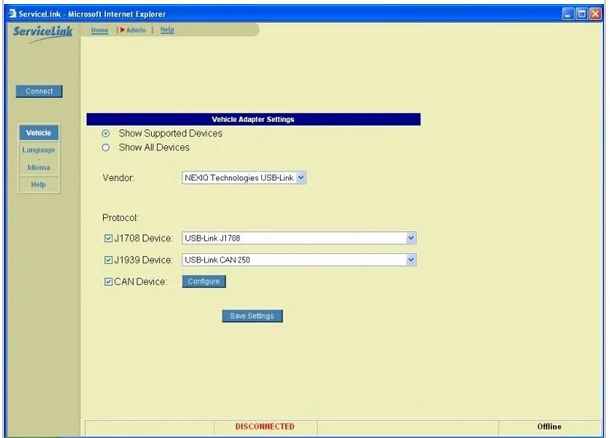Expand the J1708 Device dropdown arrow

411,238
